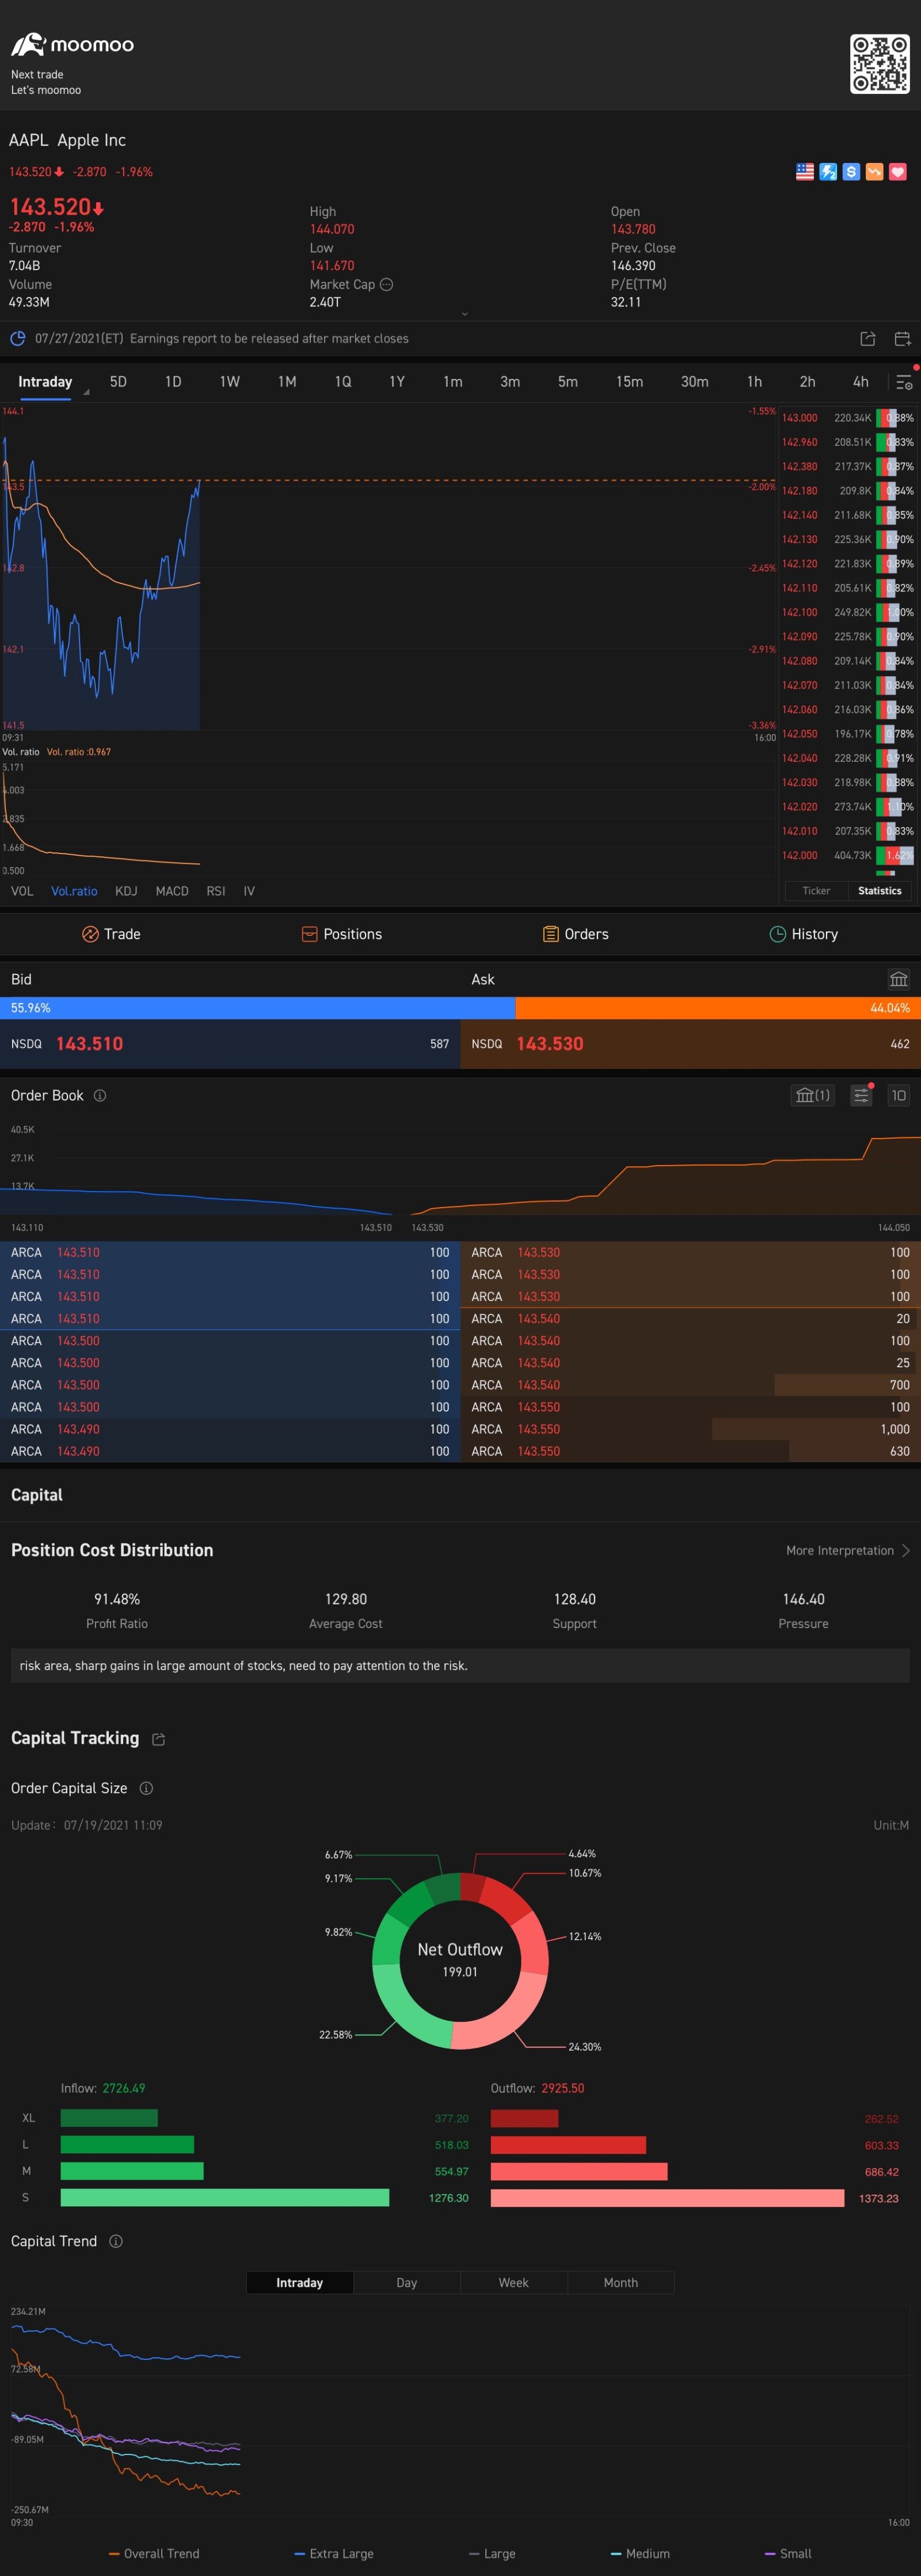
Task: Select the 1Y chart period
Action: (397, 382)
